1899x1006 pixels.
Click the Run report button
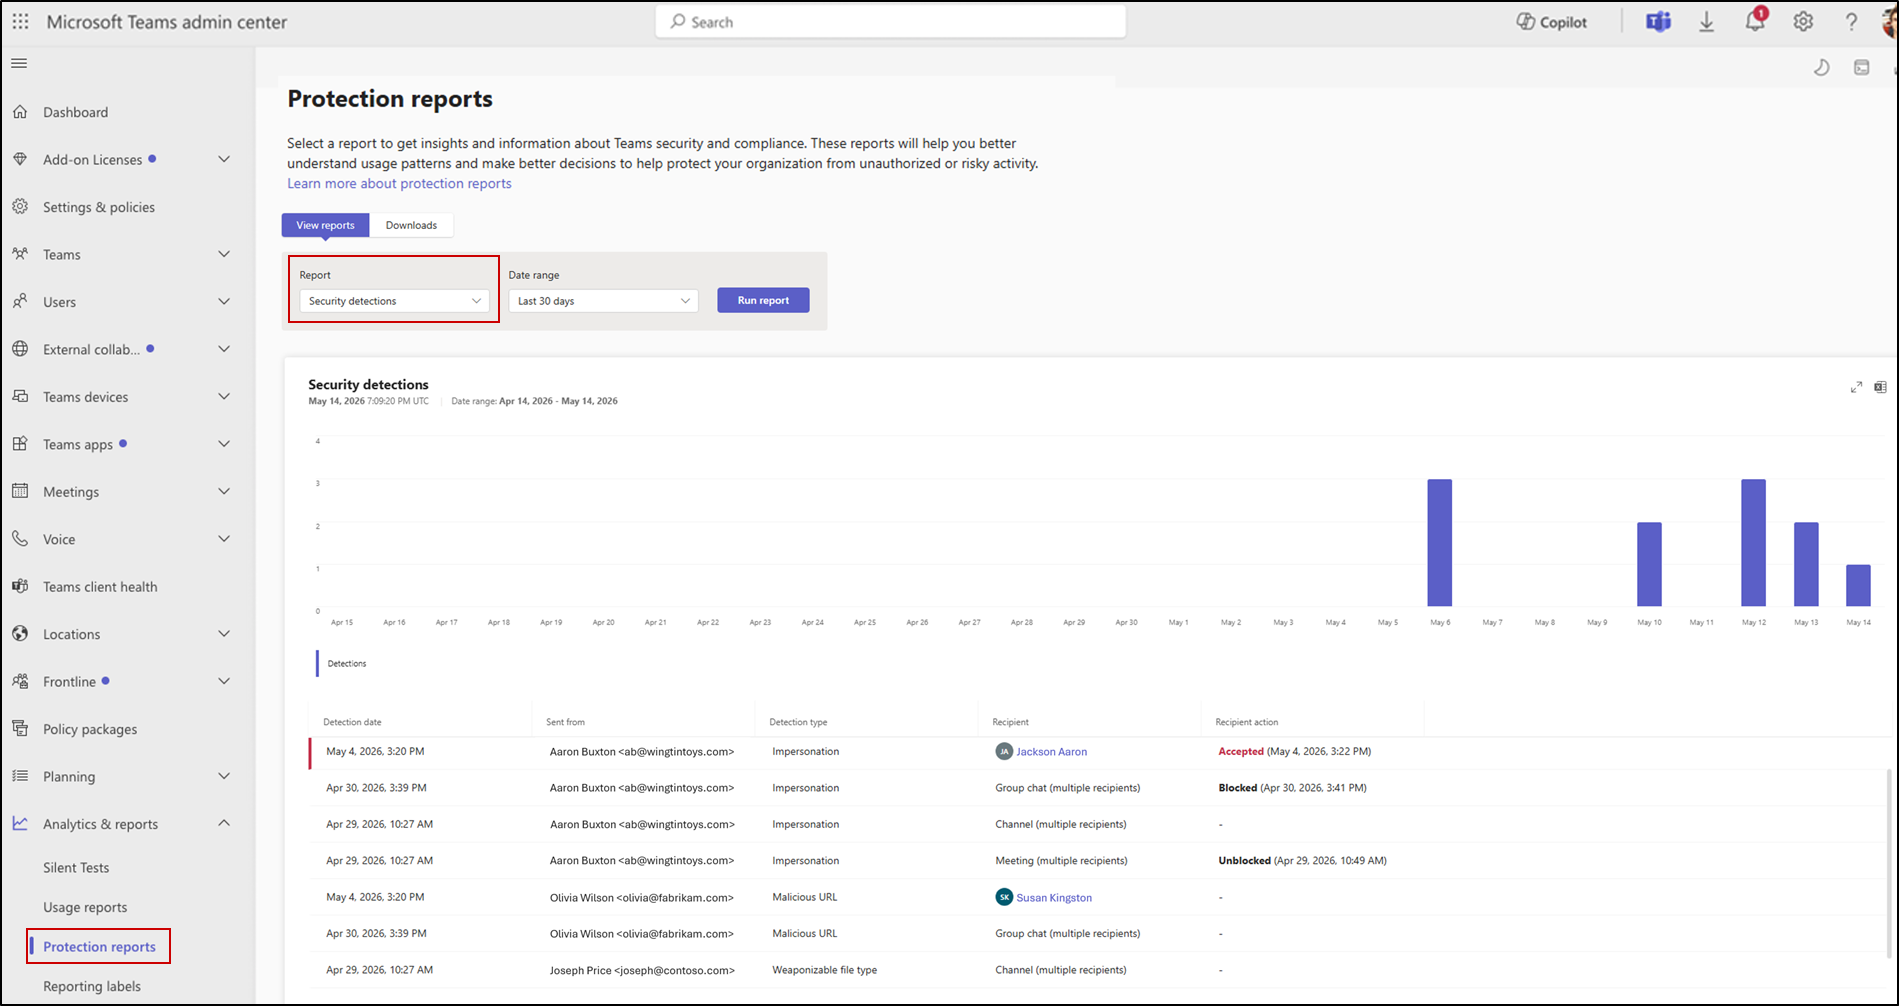point(763,300)
